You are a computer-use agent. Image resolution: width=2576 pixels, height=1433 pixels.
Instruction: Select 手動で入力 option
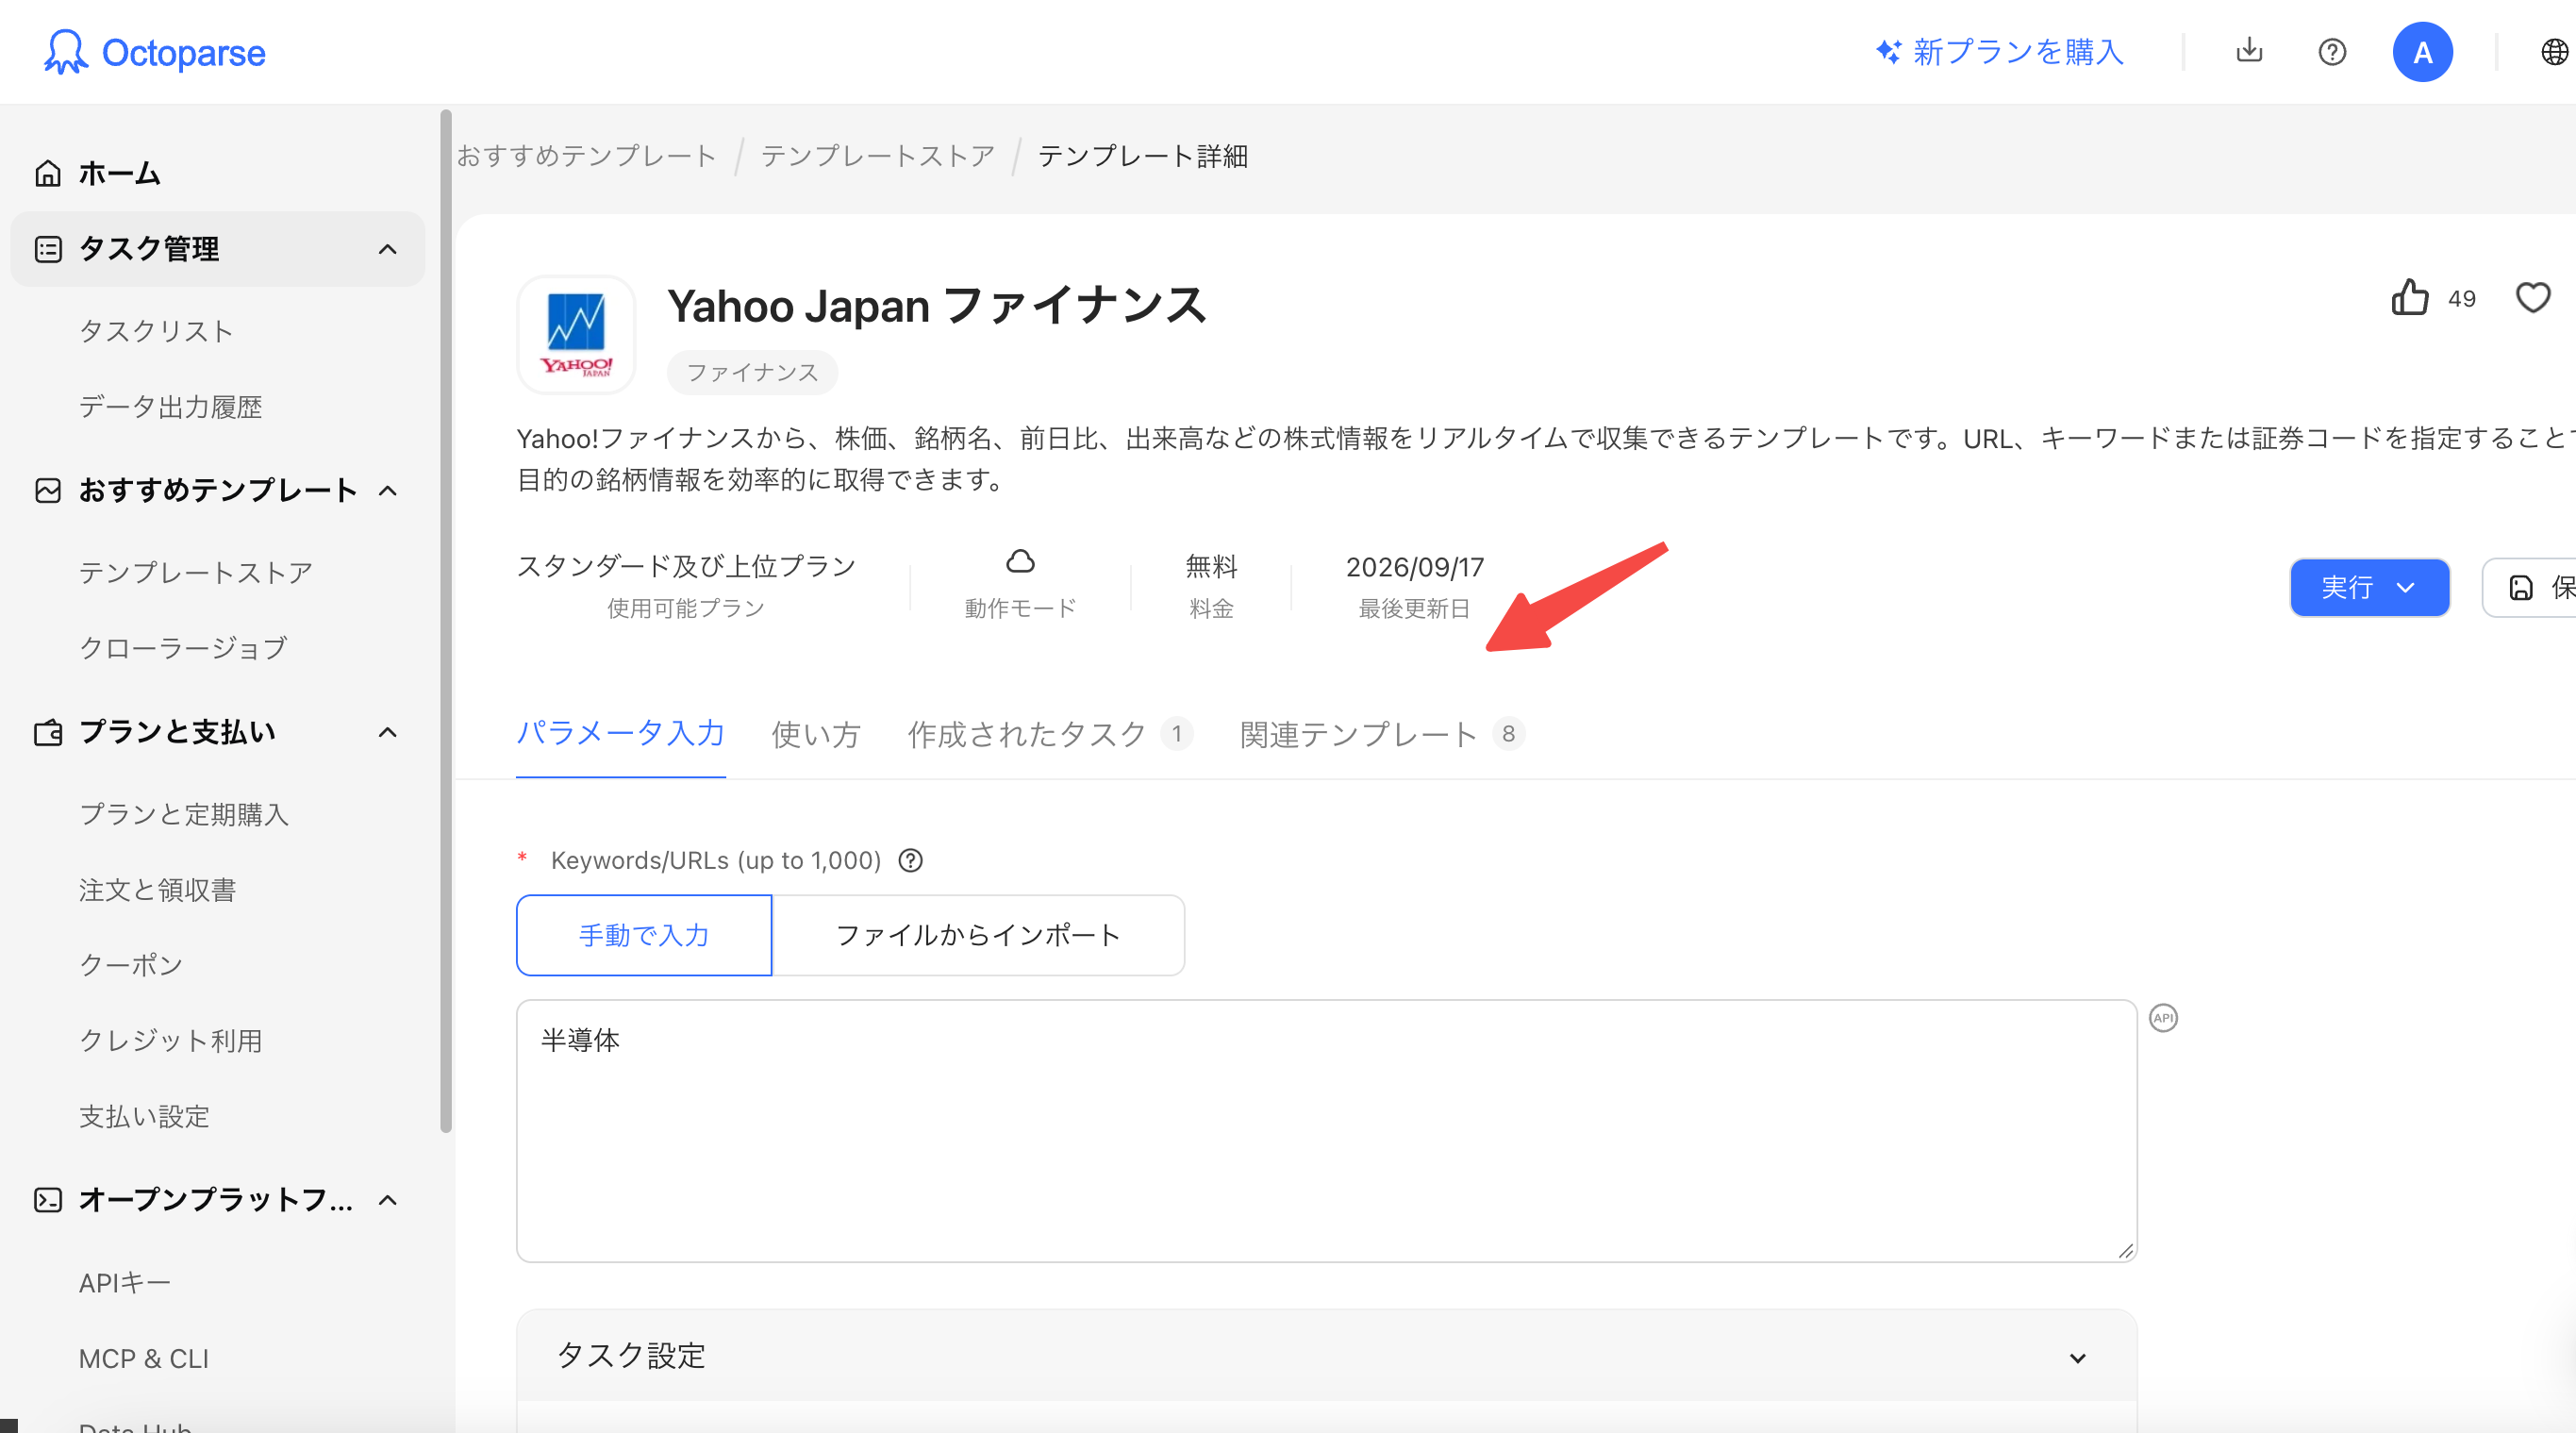[x=644, y=935]
